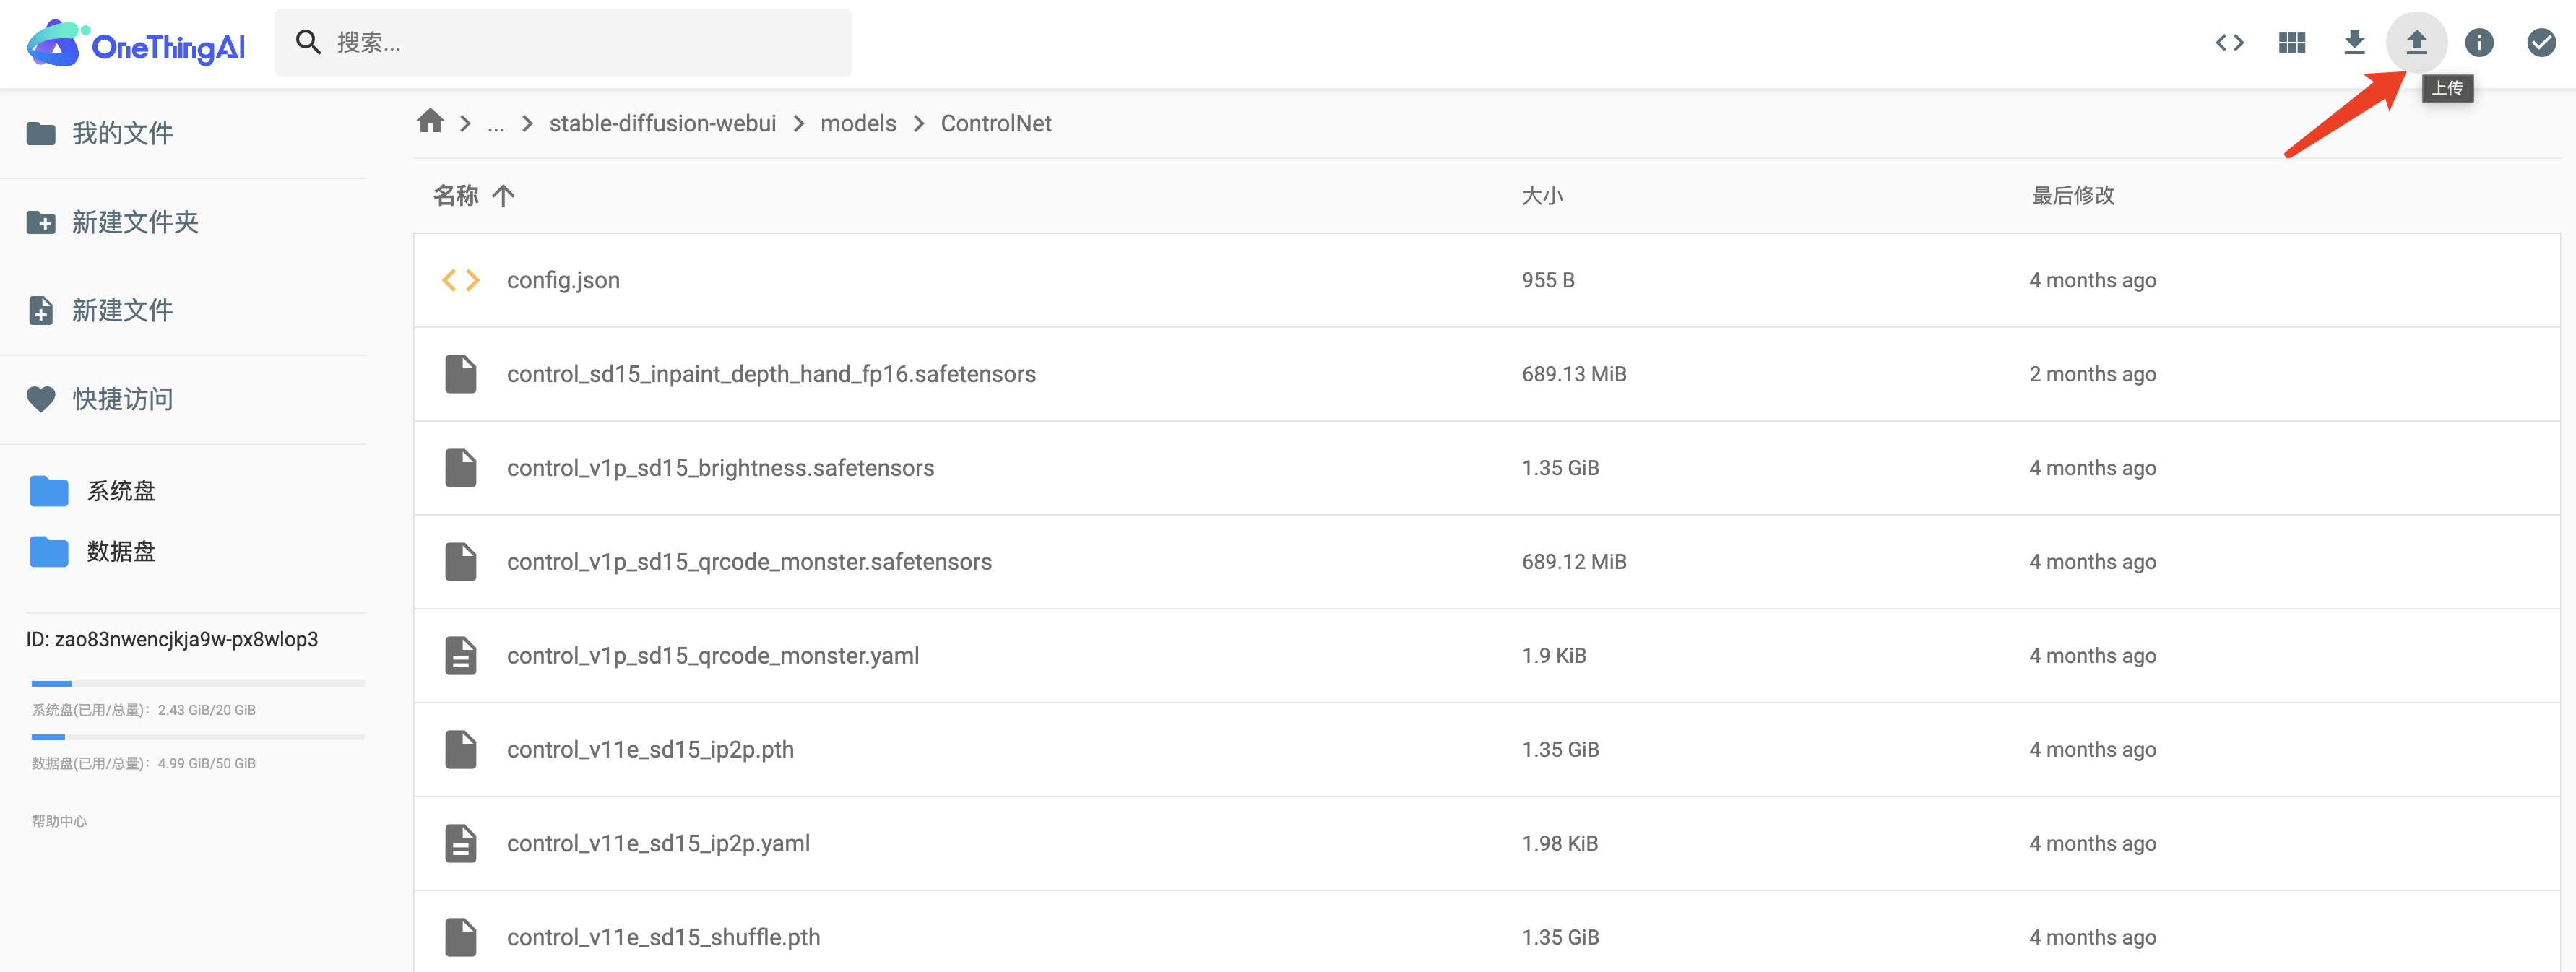This screenshot has width=2576, height=972.
Task: Sort files by 大小 column
Action: (x=1541, y=196)
